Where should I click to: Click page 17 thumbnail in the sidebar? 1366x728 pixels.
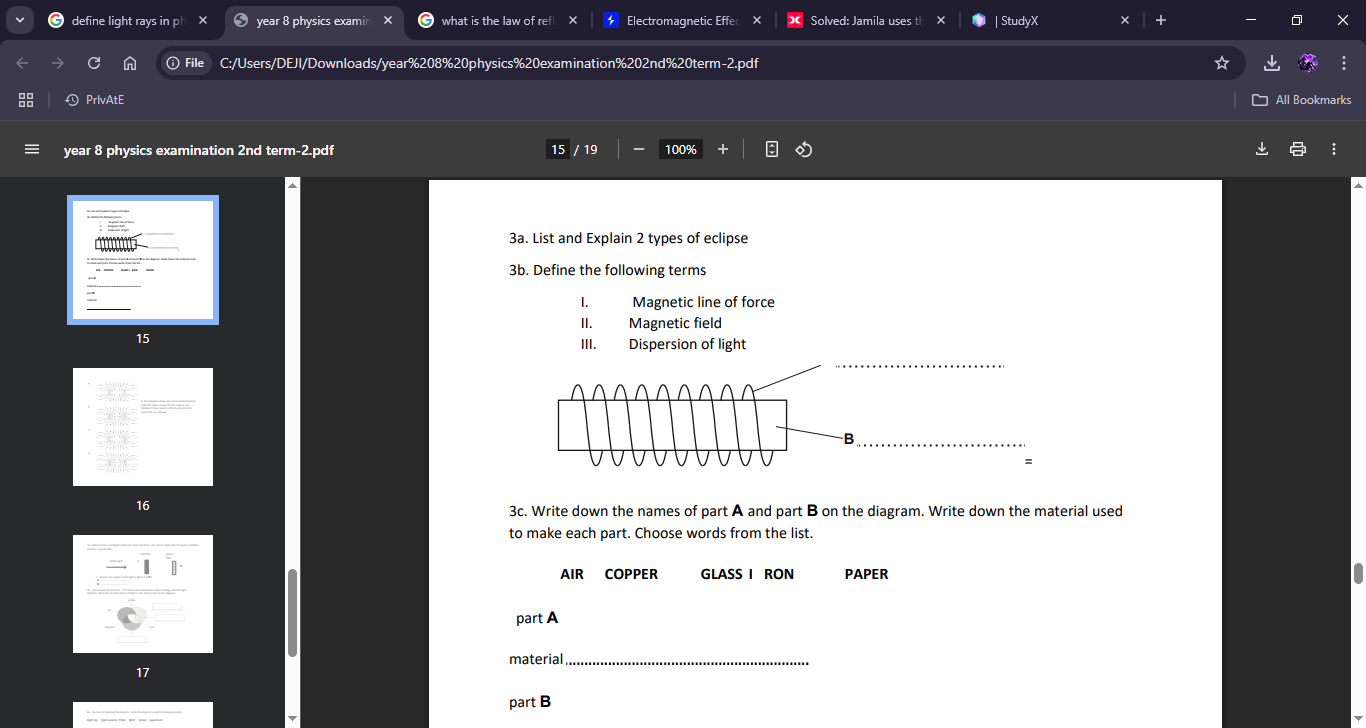[142, 594]
